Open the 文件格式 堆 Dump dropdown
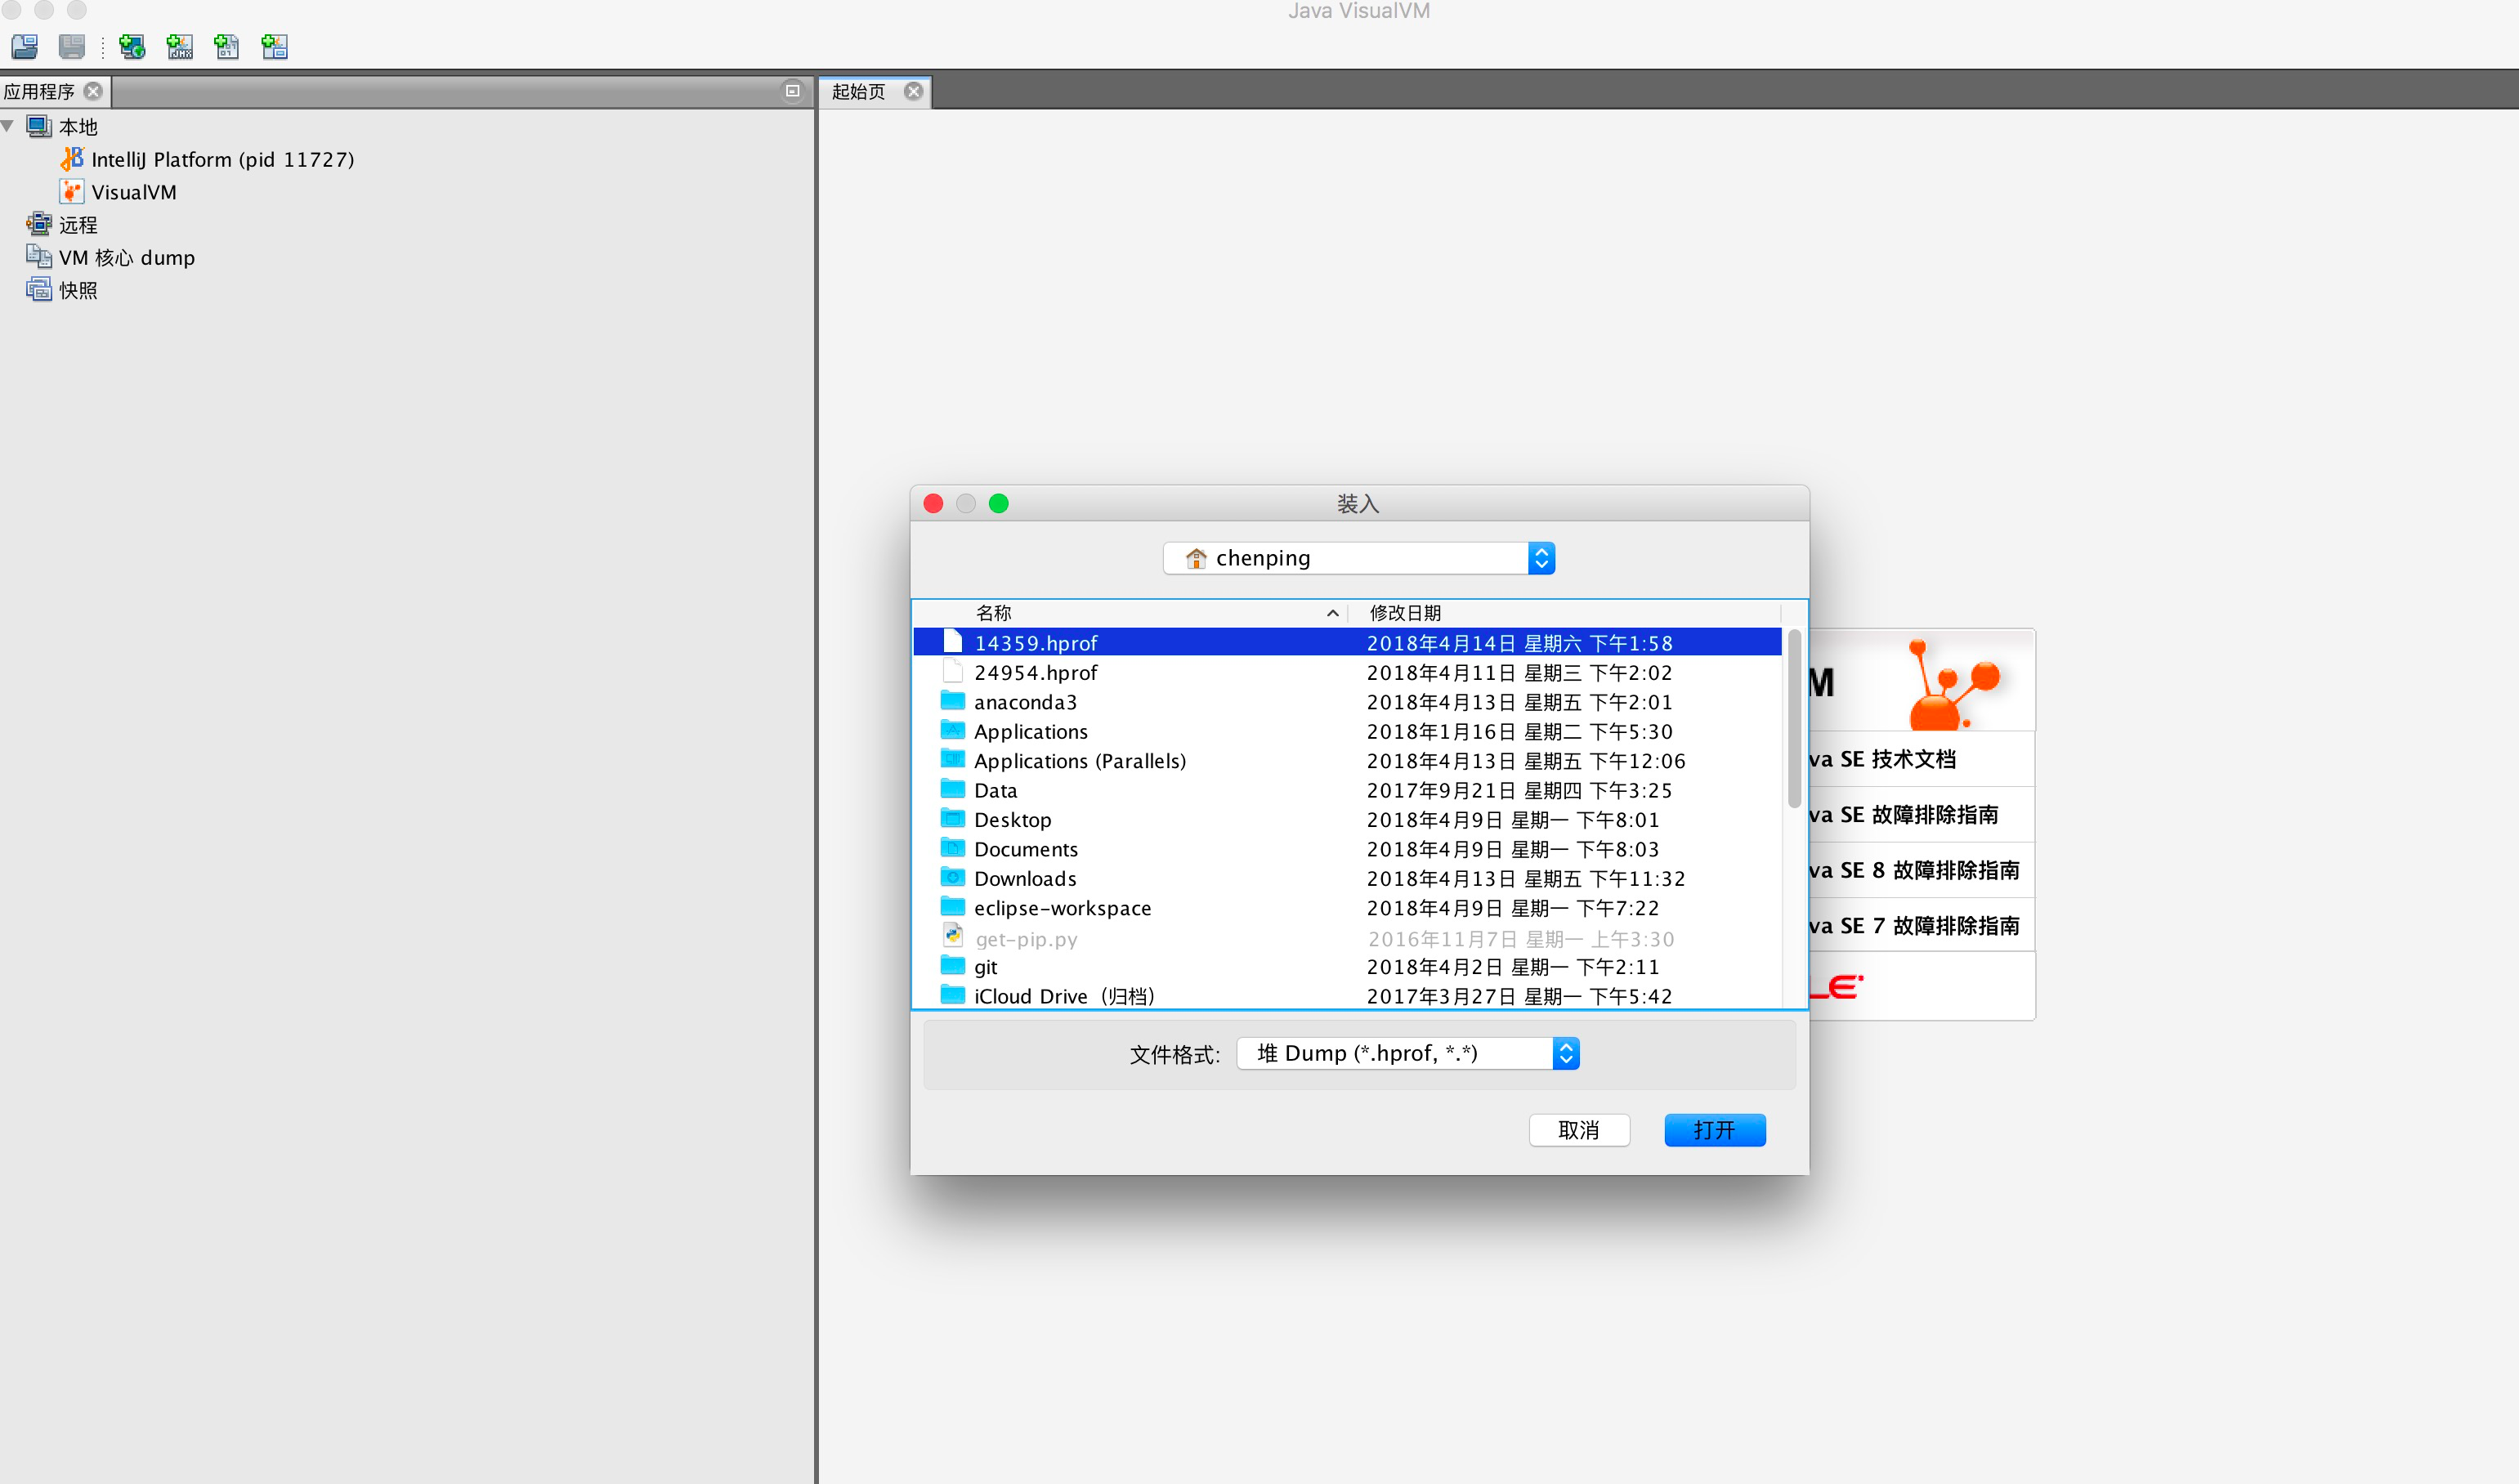The image size is (2519, 1484). pyautogui.click(x=1408, y=1053)
